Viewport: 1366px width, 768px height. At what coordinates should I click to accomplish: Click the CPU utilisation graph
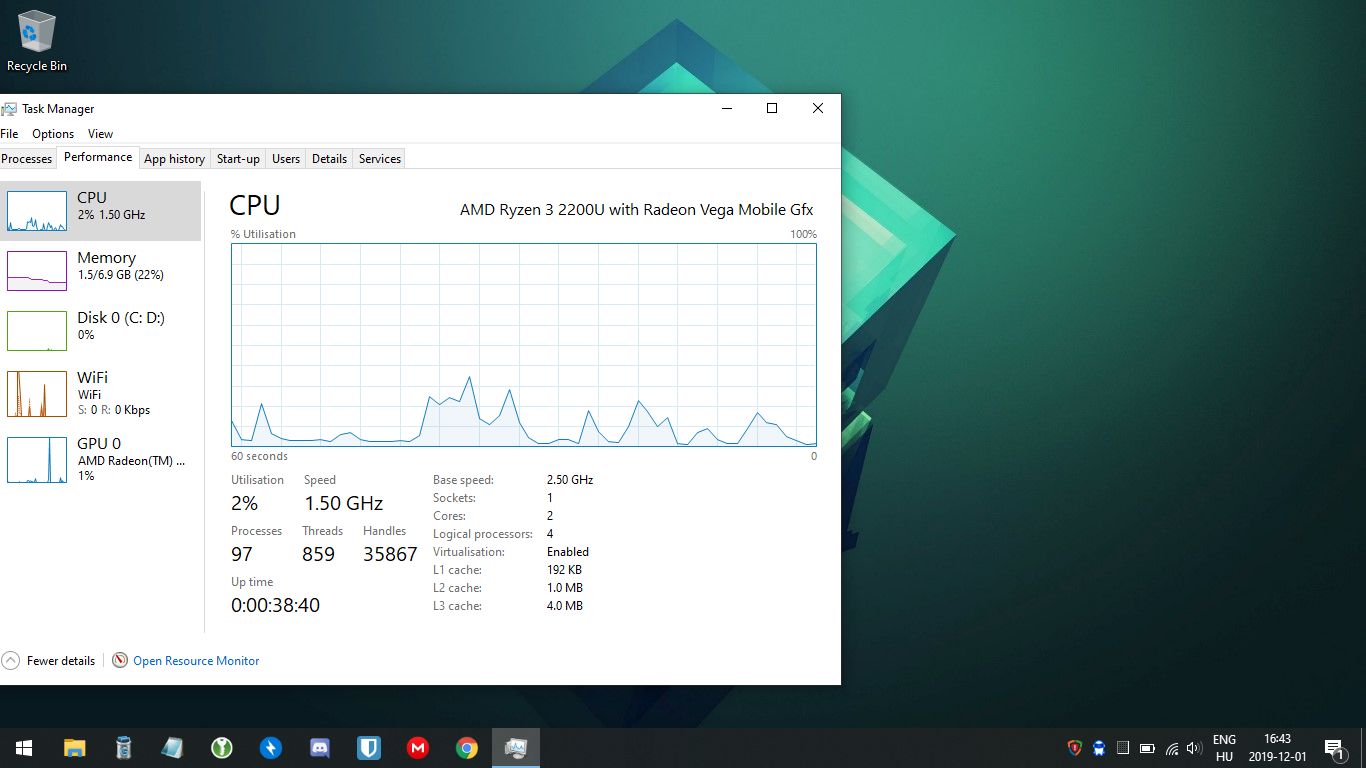pyautogui.click(x=524, y=345)
